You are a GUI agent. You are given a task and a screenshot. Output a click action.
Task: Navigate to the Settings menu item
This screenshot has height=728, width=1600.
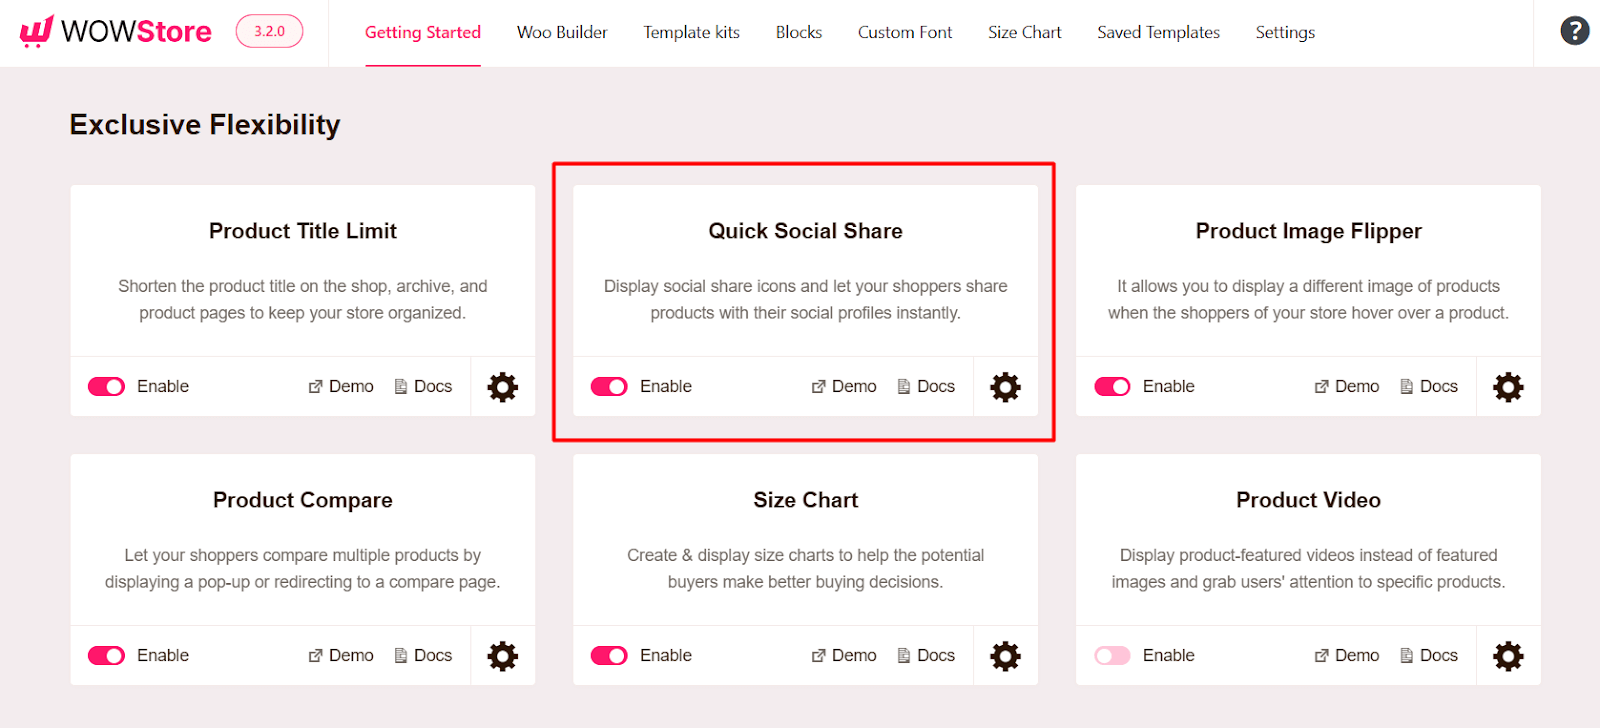coord(1284,32)
